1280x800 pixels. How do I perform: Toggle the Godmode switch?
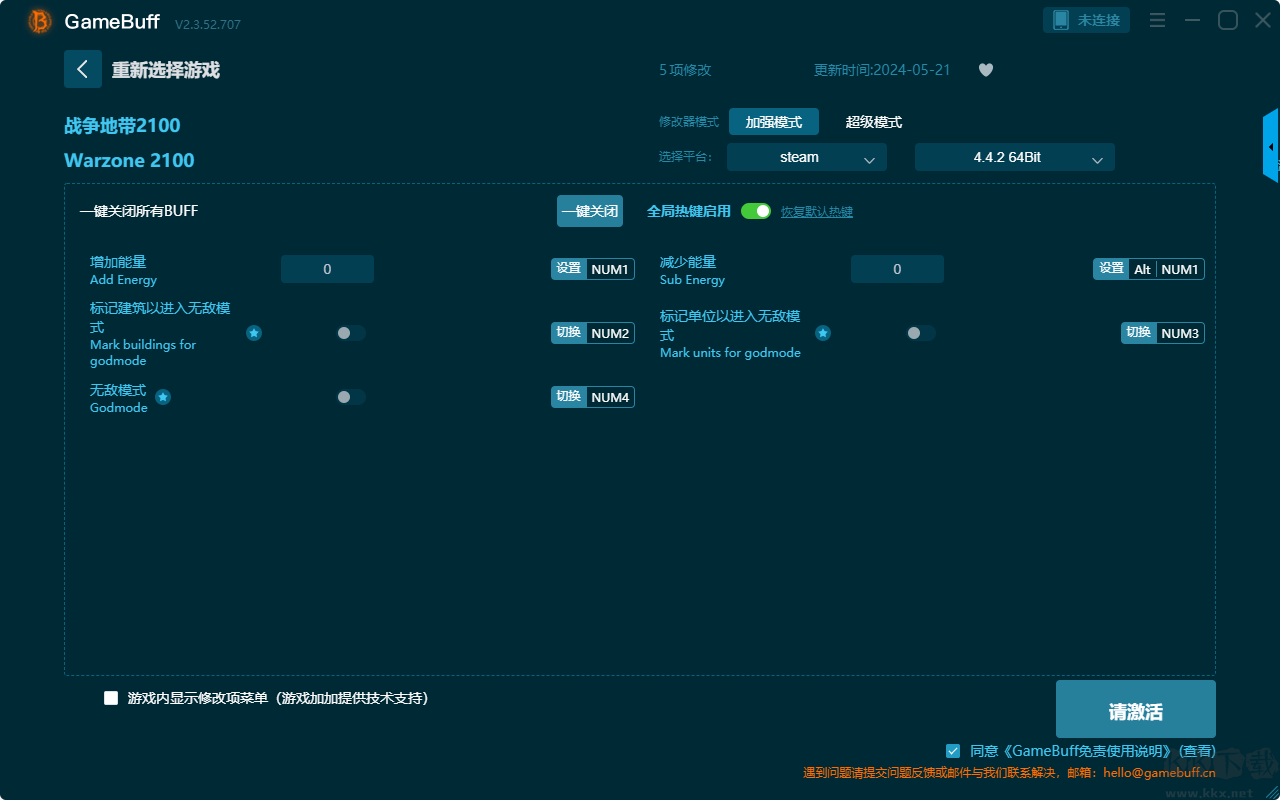pos(351,397)
